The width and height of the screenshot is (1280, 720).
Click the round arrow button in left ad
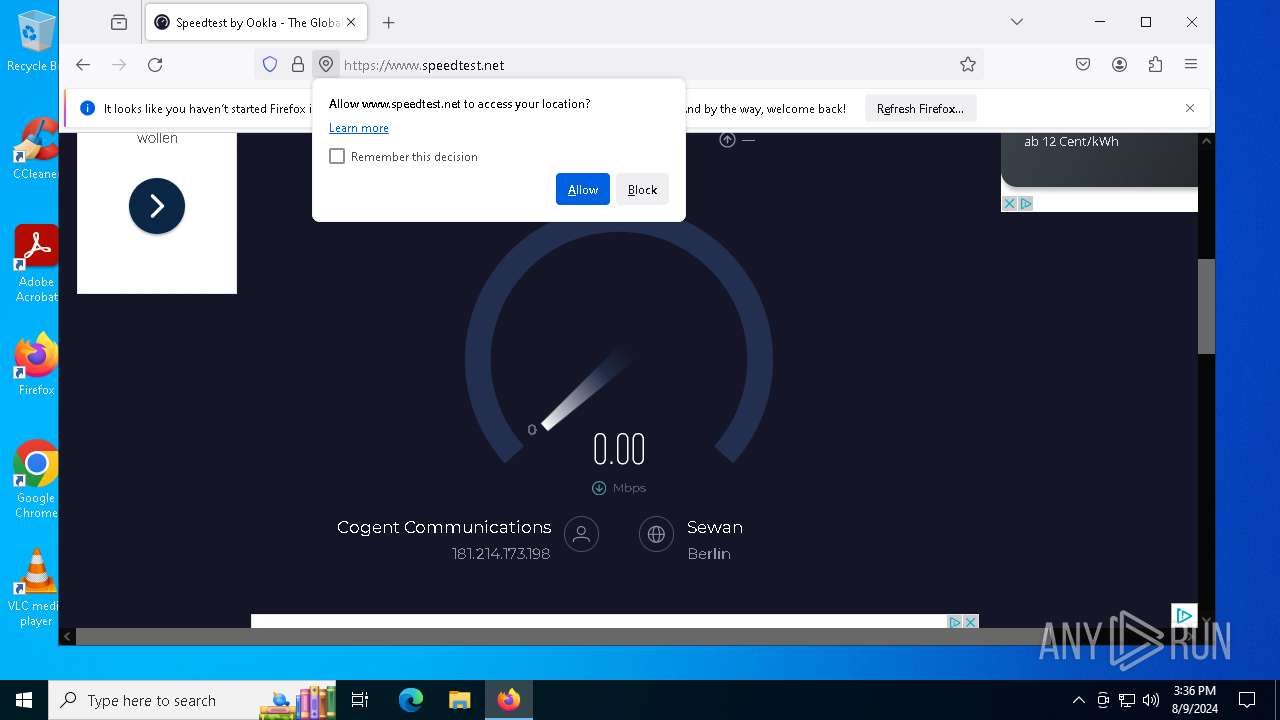click(x=157, y=206)
